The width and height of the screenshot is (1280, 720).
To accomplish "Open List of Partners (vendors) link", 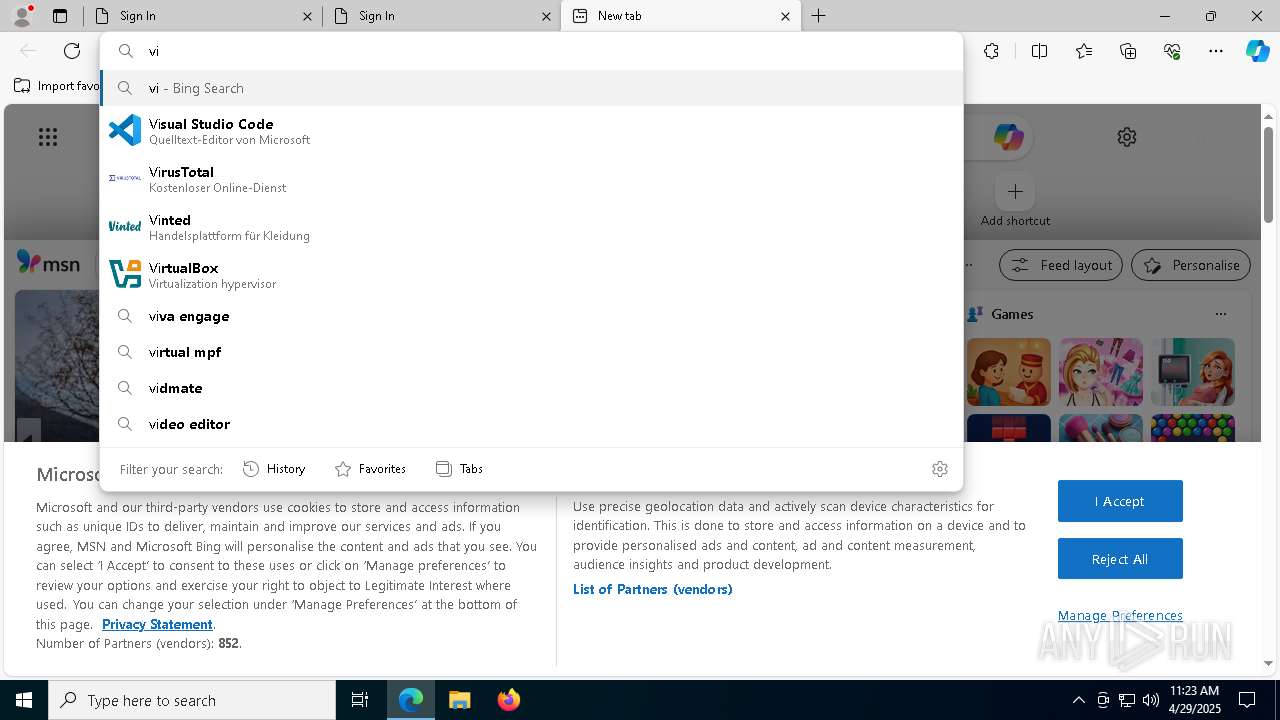I will [x=653, y=589].
